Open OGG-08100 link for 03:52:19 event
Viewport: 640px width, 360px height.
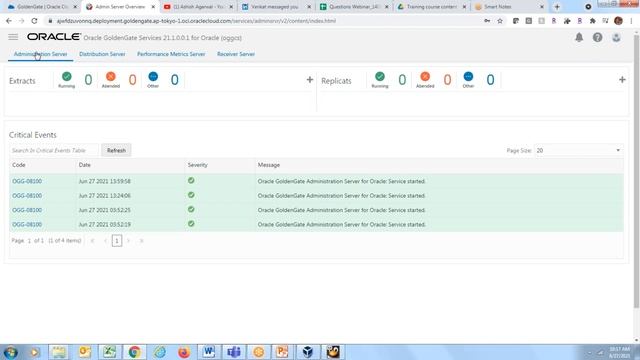(27, 224)
